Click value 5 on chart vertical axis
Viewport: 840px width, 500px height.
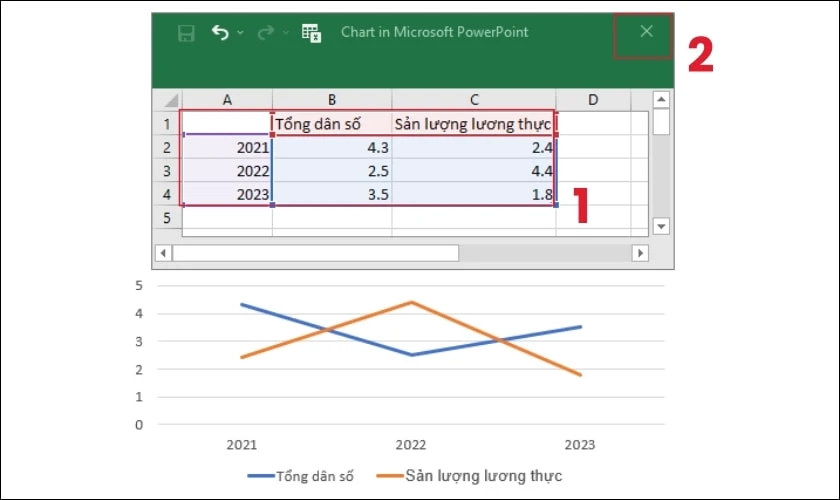[x=139, y=286]
